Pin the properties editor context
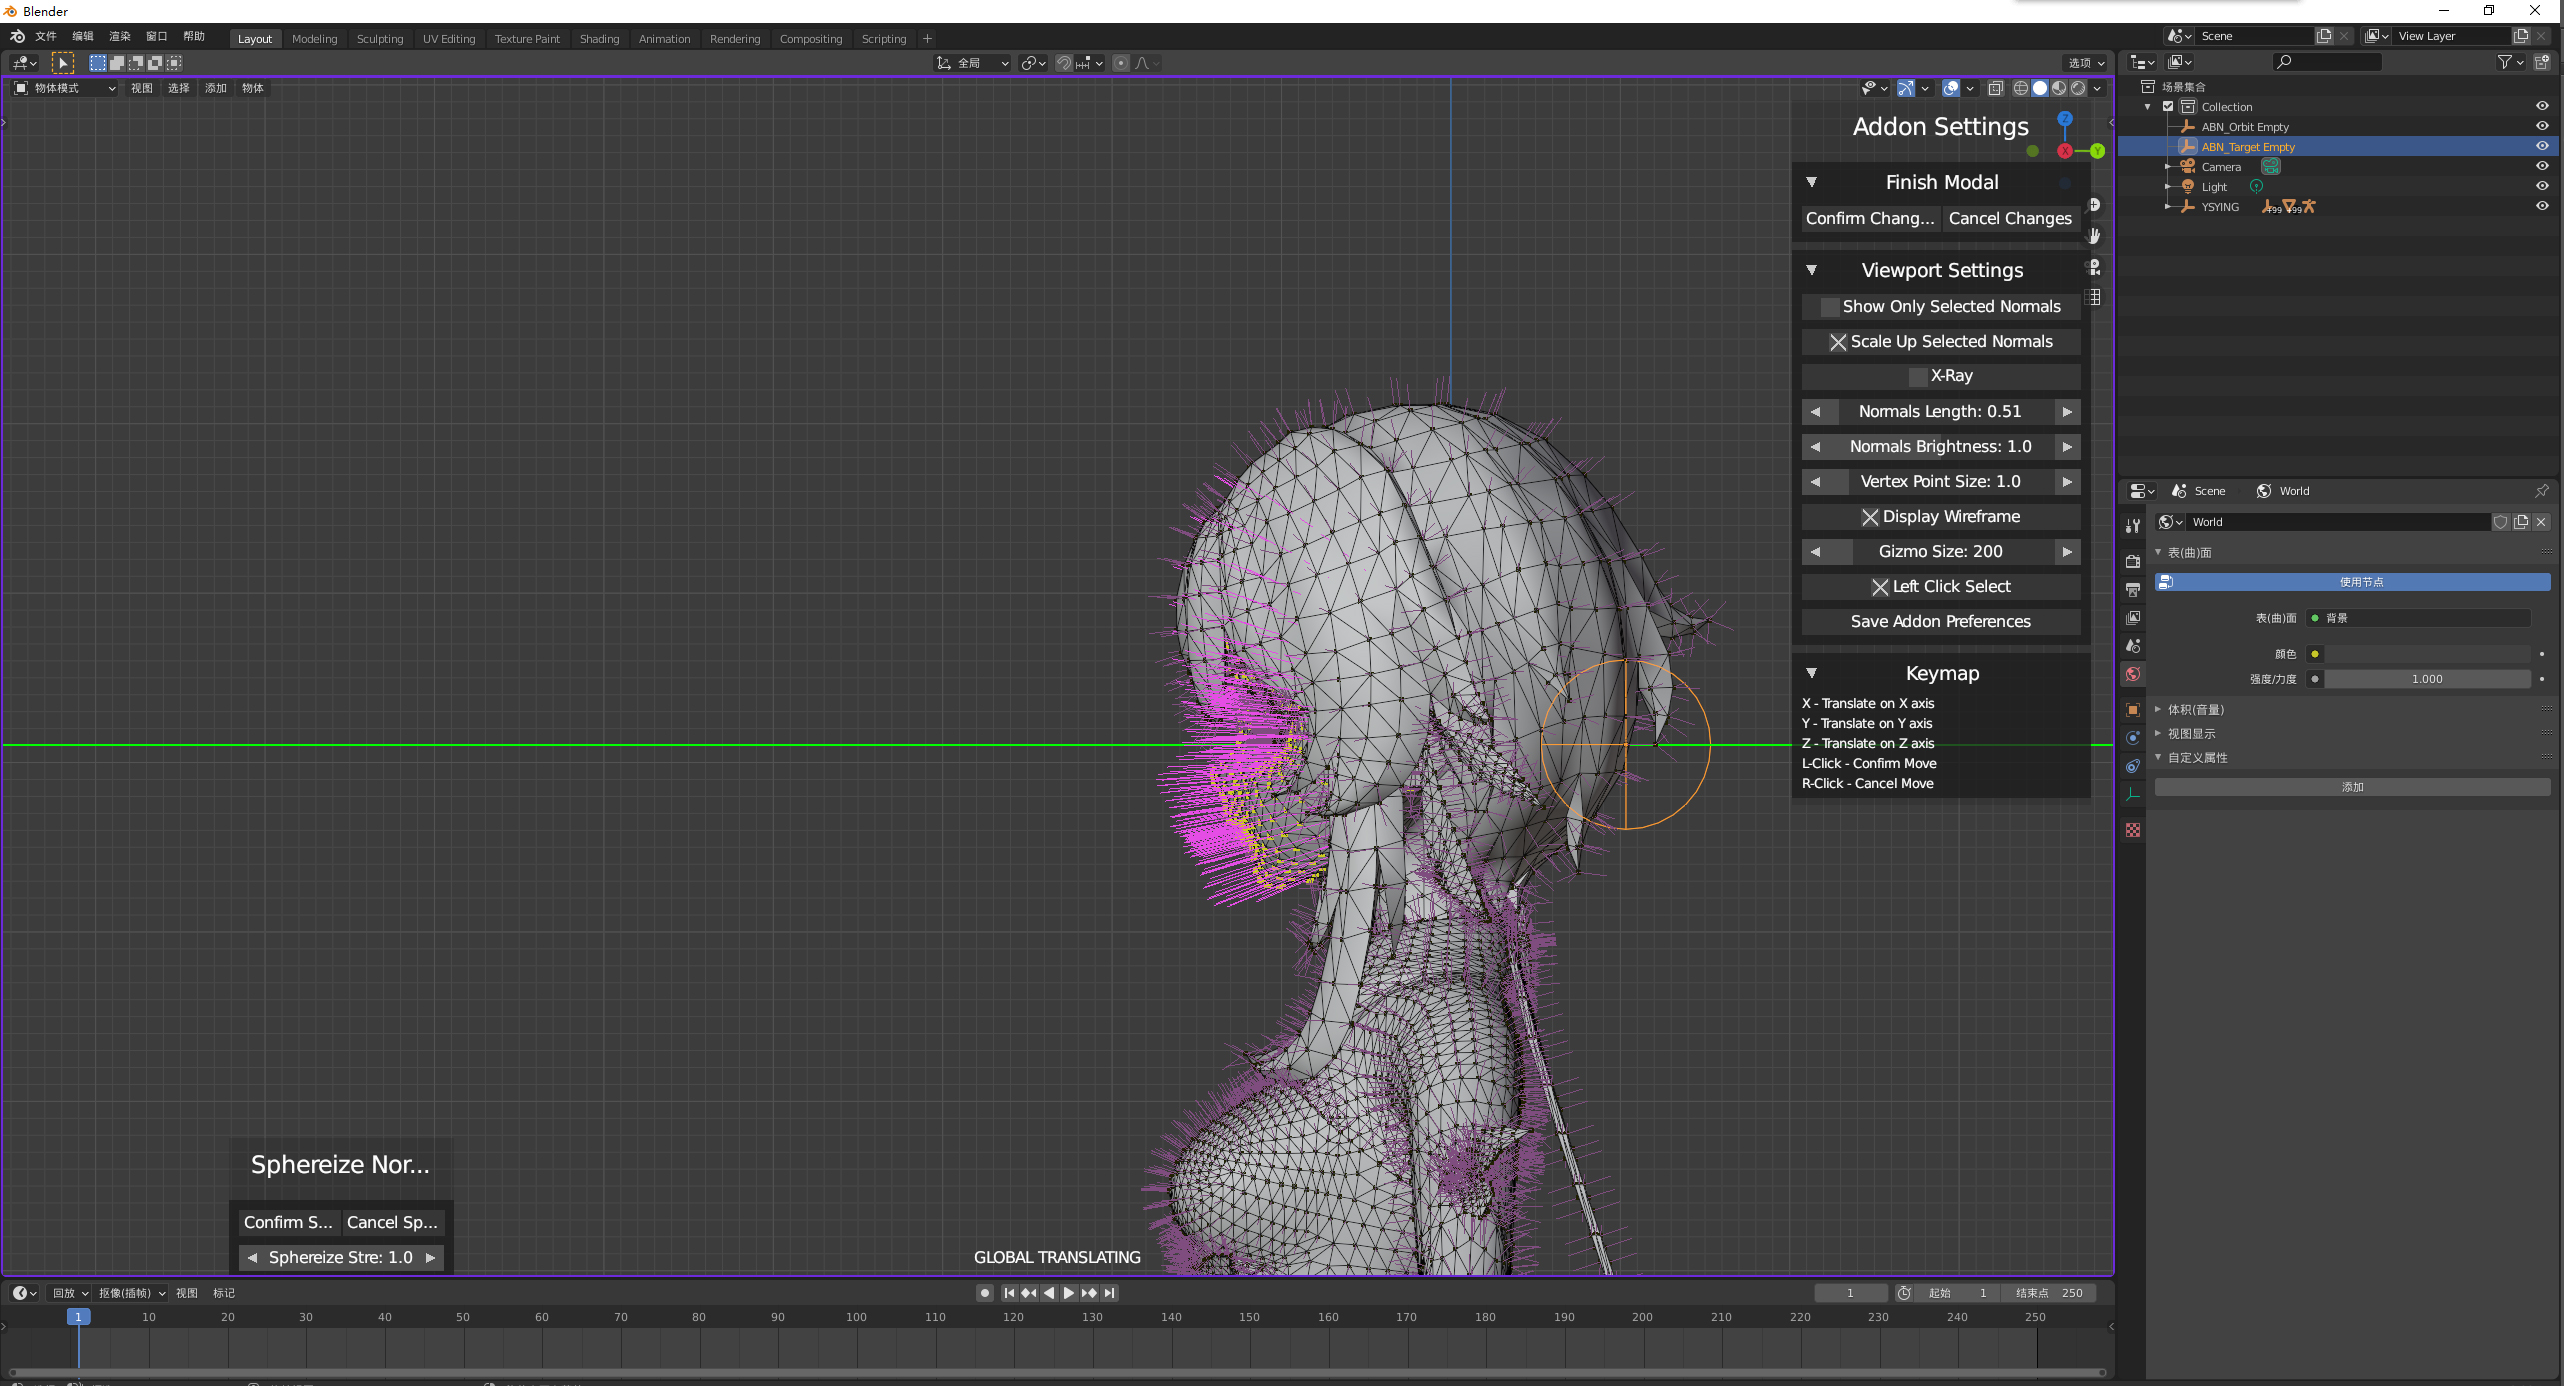Viewport: 2564px width, 1386px height. (2541, 491)
